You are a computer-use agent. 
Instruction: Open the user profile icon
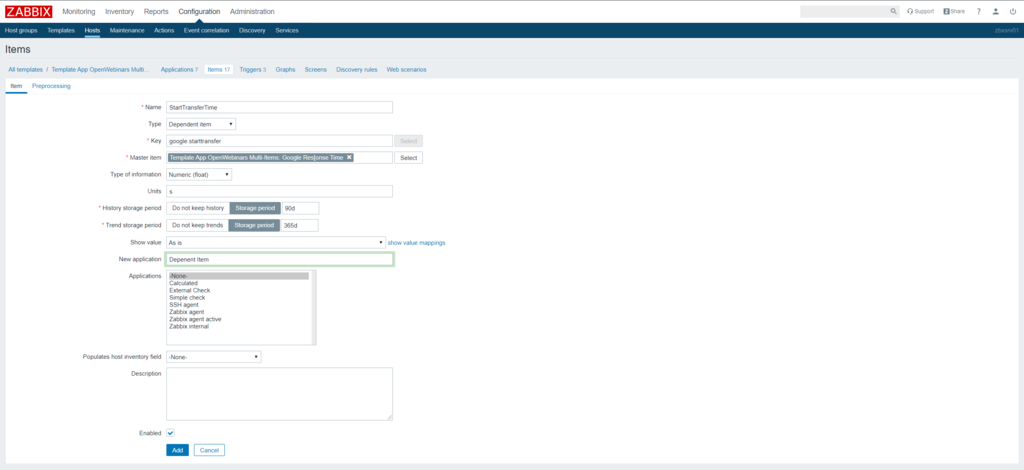pyautogui.click(x=995, y=11)
